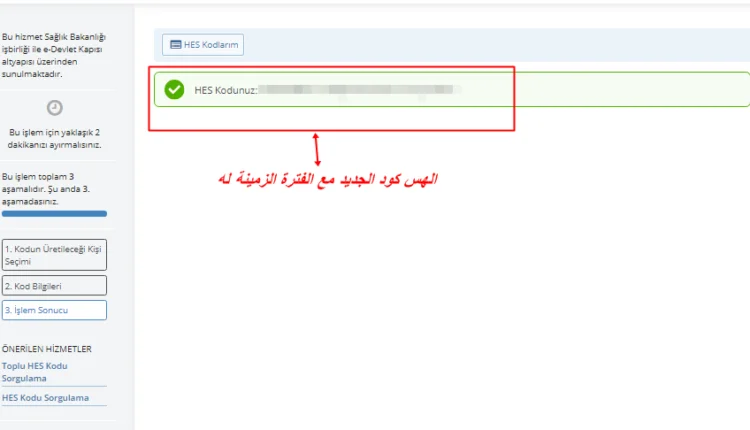
Task: Click the blurred HES code value
Action: click(359, 89)
